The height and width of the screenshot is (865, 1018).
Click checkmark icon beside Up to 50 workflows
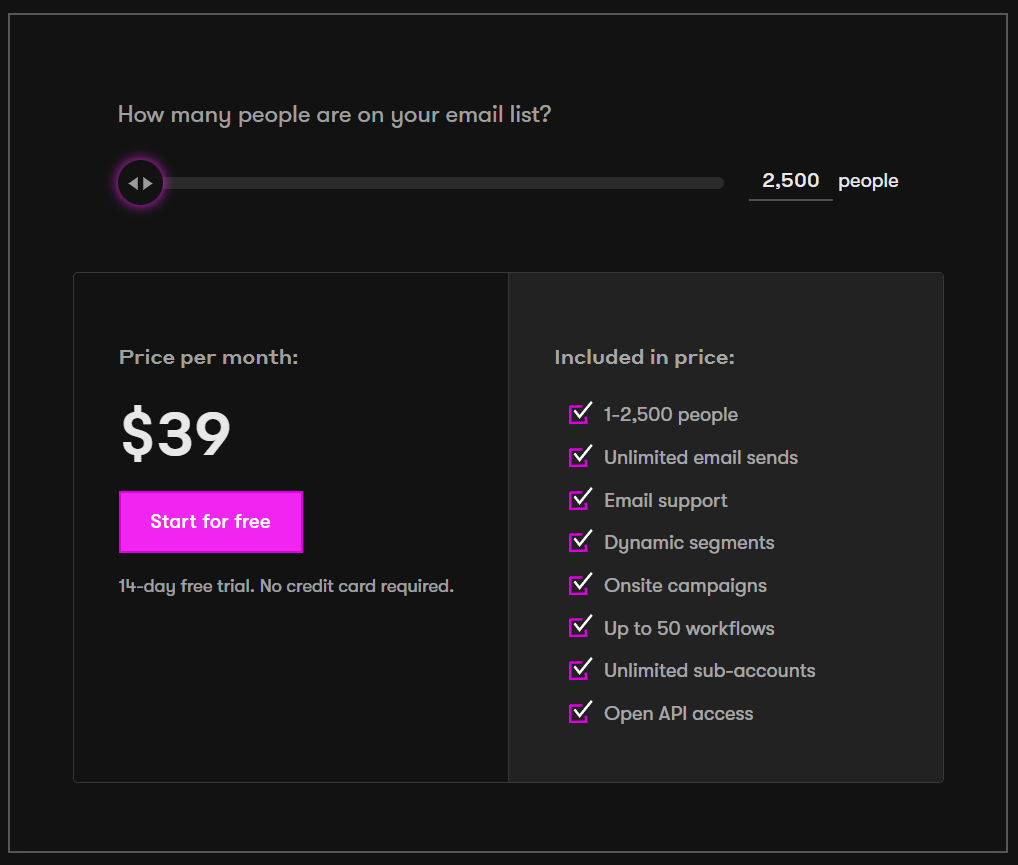click(580, 627)
